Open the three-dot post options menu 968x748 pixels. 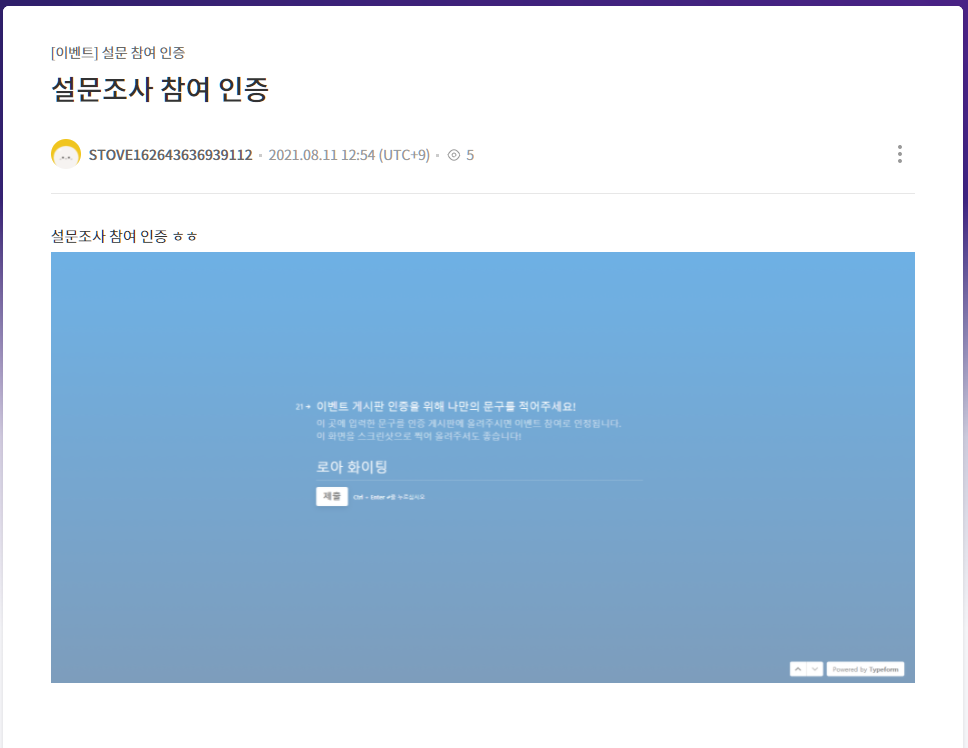pyautogui.click(x=899, y=154)
